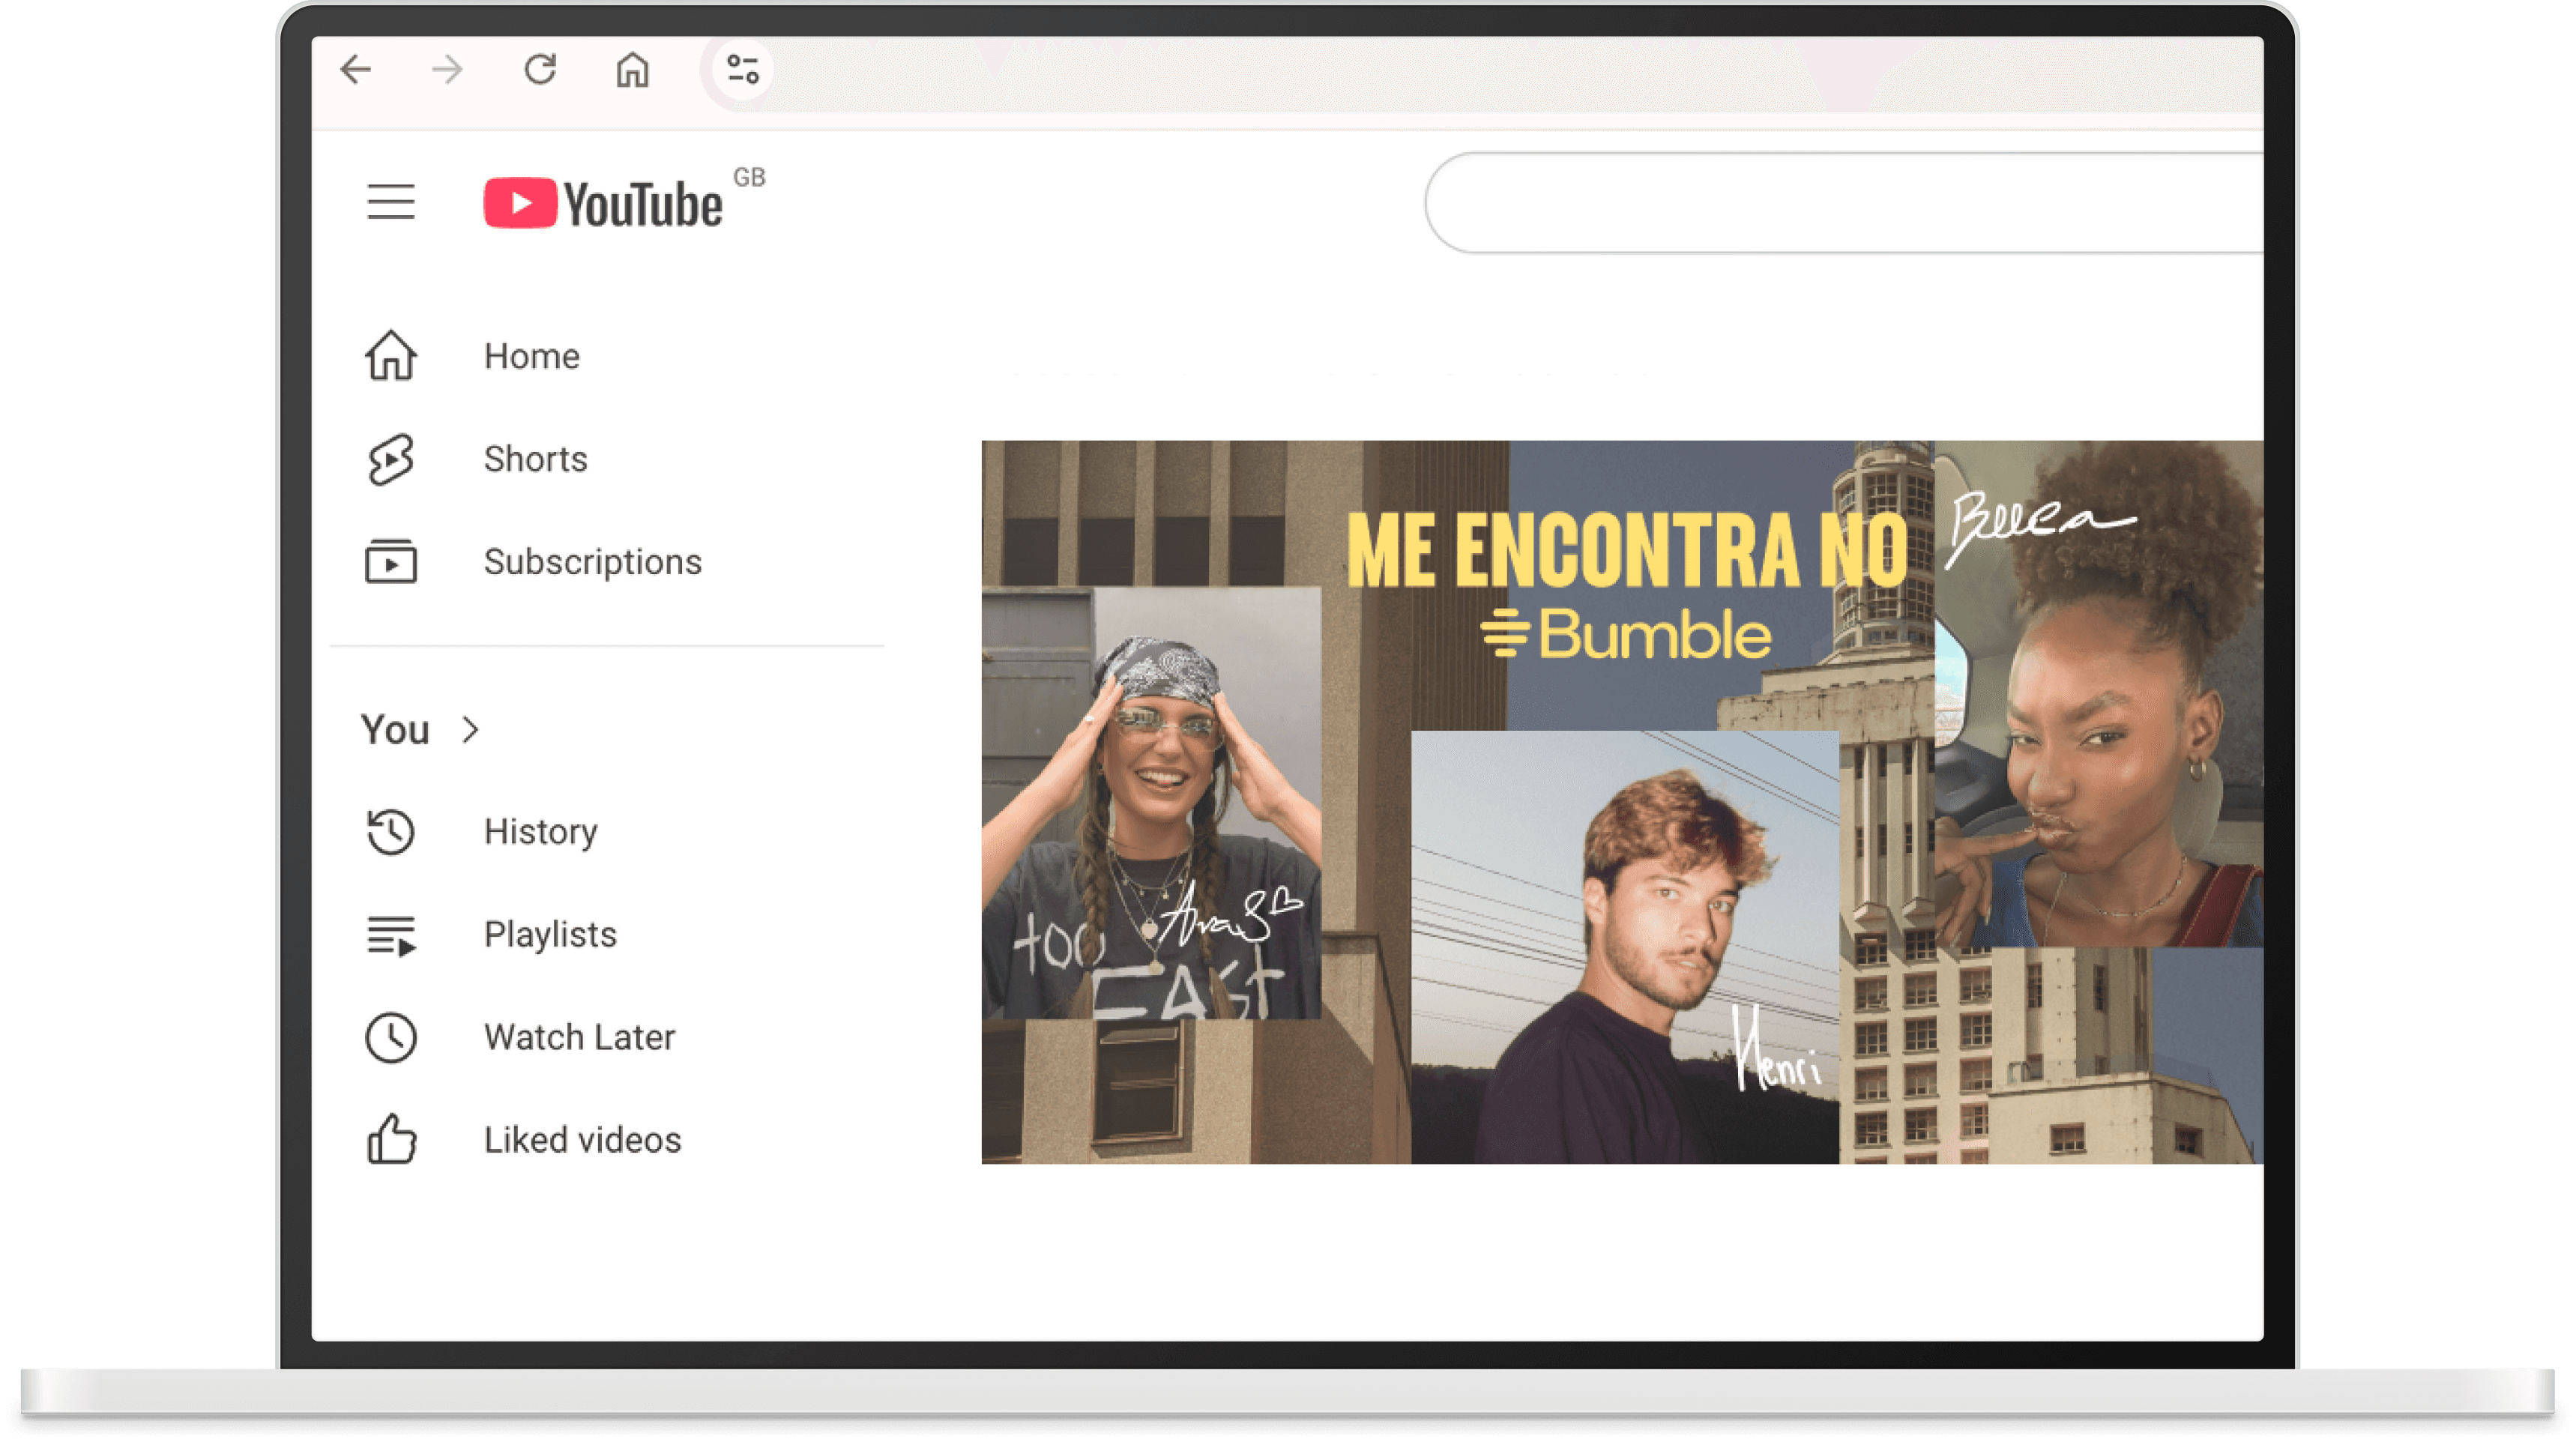
Task: Reload the page with refresh icon
Action: click(540, 70)
